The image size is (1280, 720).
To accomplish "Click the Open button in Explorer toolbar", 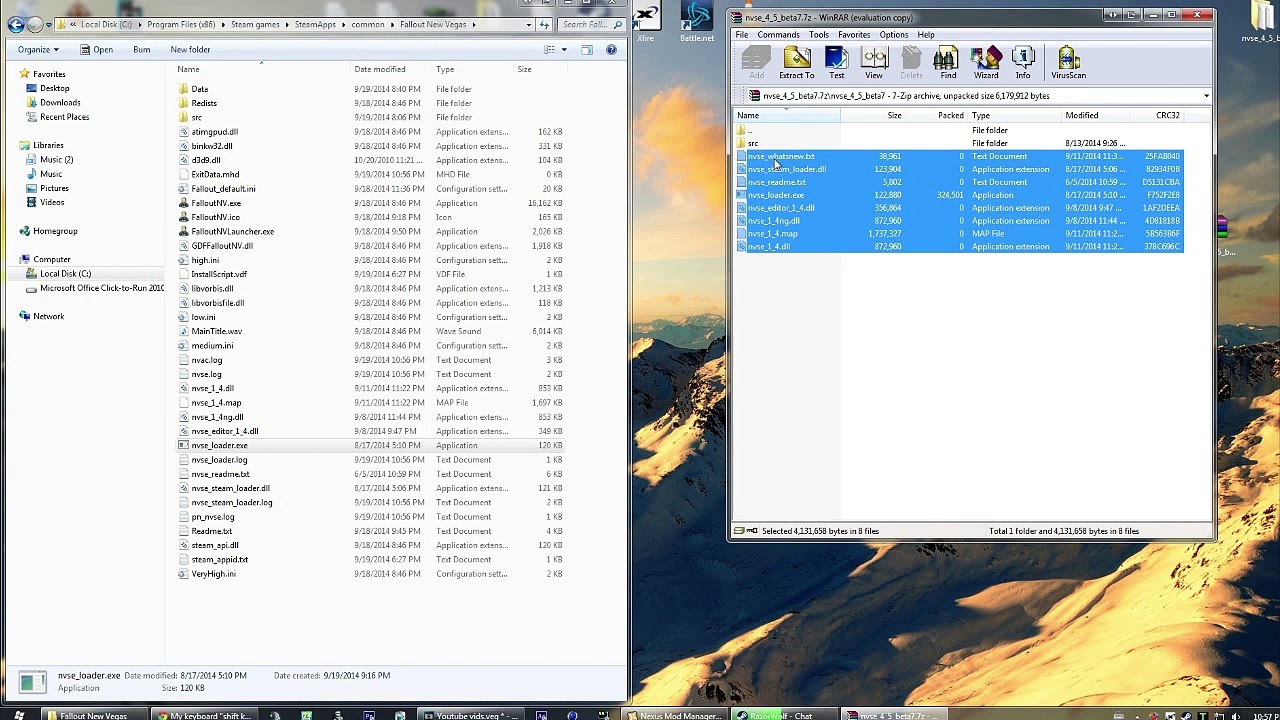I will click(96, 49).
